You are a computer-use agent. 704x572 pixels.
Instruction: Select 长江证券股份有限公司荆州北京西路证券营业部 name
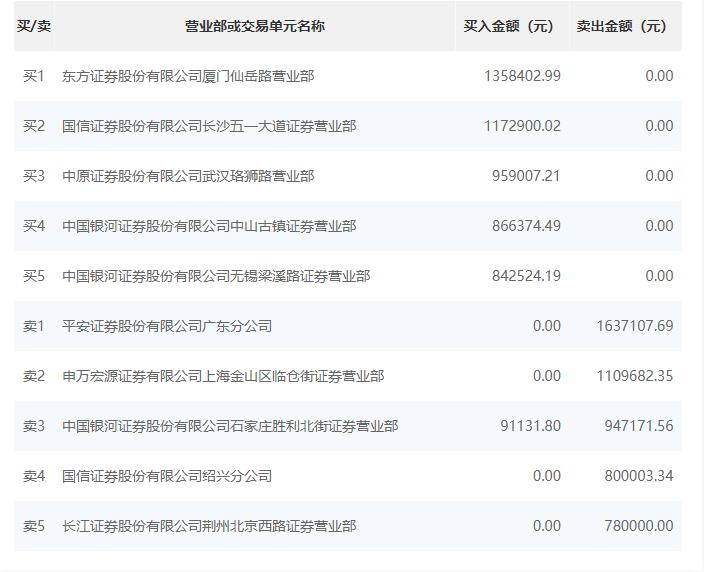(209, 525)
